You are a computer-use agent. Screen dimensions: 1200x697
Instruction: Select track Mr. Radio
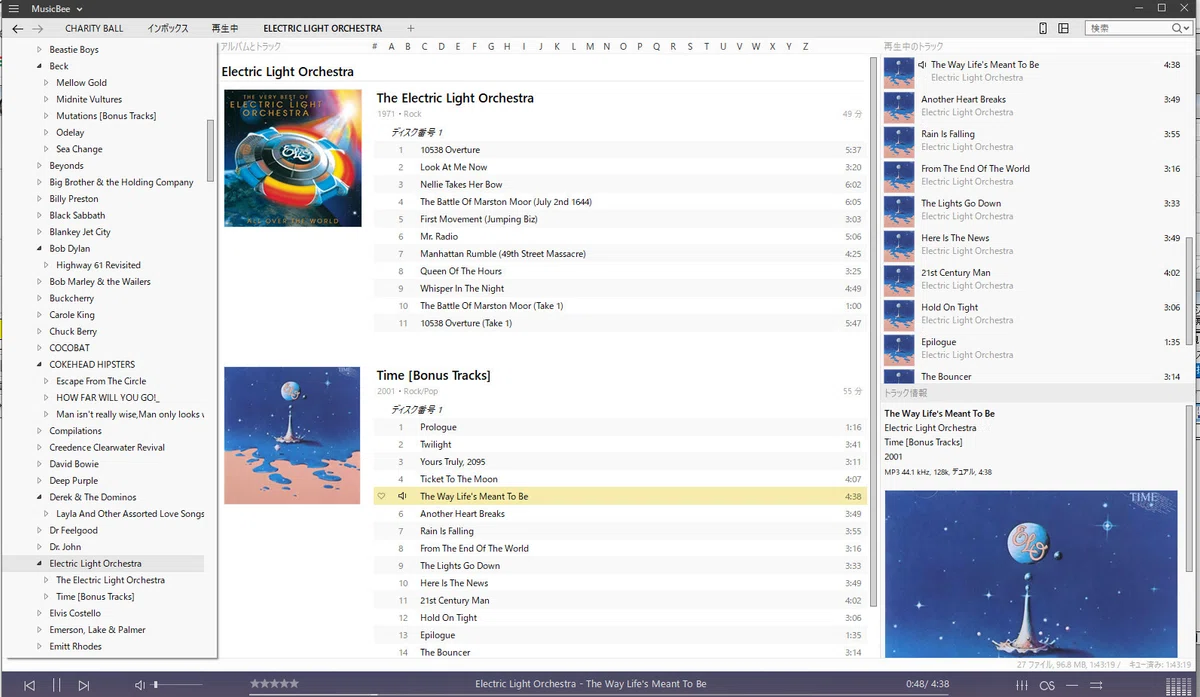point(618,236)
